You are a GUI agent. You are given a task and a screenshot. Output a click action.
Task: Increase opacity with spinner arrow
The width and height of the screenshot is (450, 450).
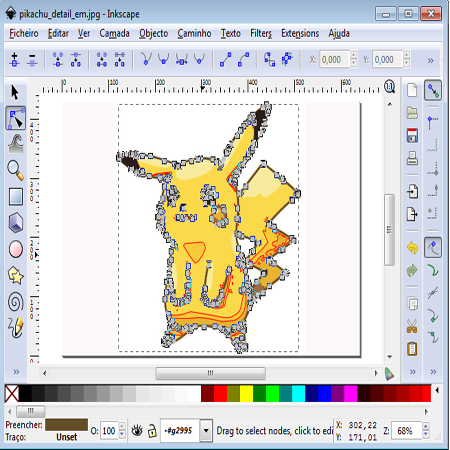point(122,427)
